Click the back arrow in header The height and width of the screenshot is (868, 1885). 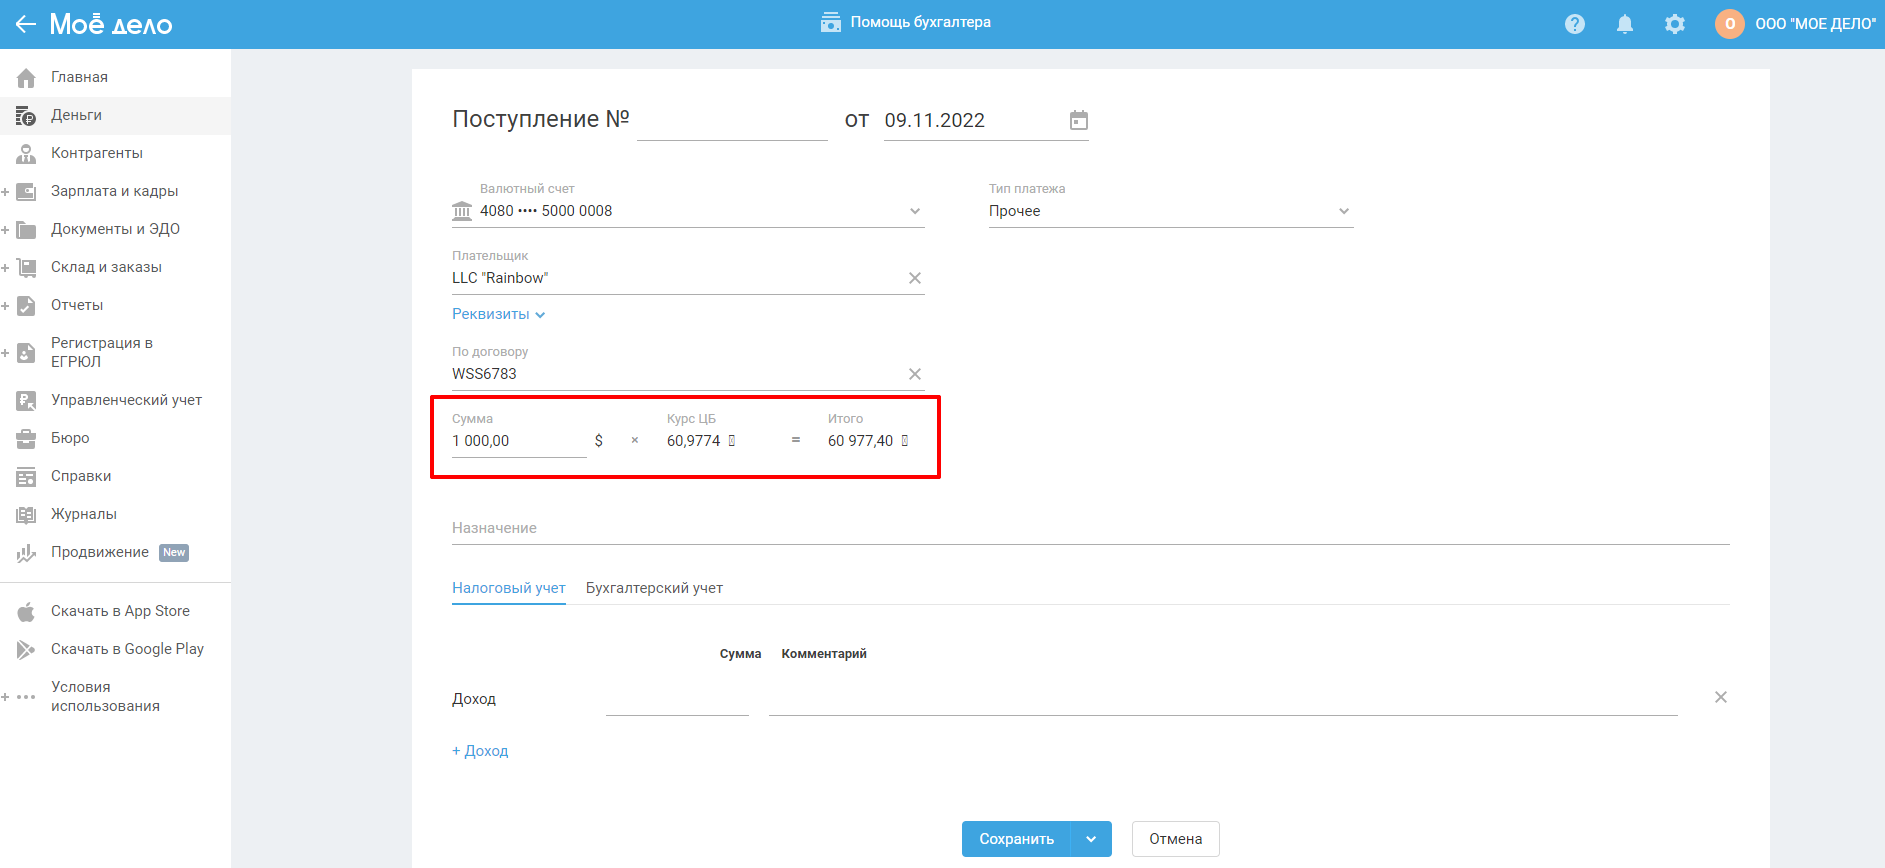tap(25, 24)
